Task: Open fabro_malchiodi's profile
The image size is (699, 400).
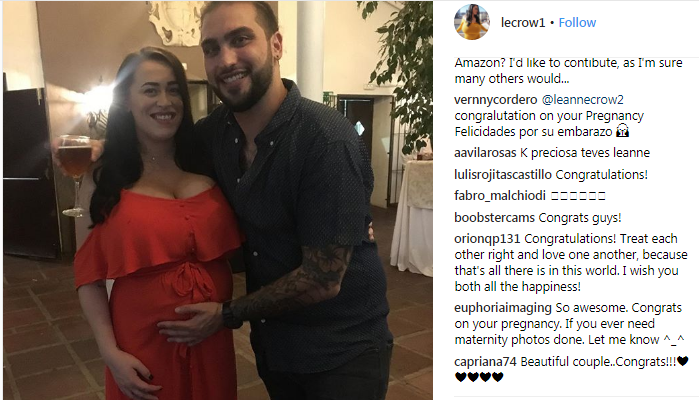Action: [x=500, y=196]
